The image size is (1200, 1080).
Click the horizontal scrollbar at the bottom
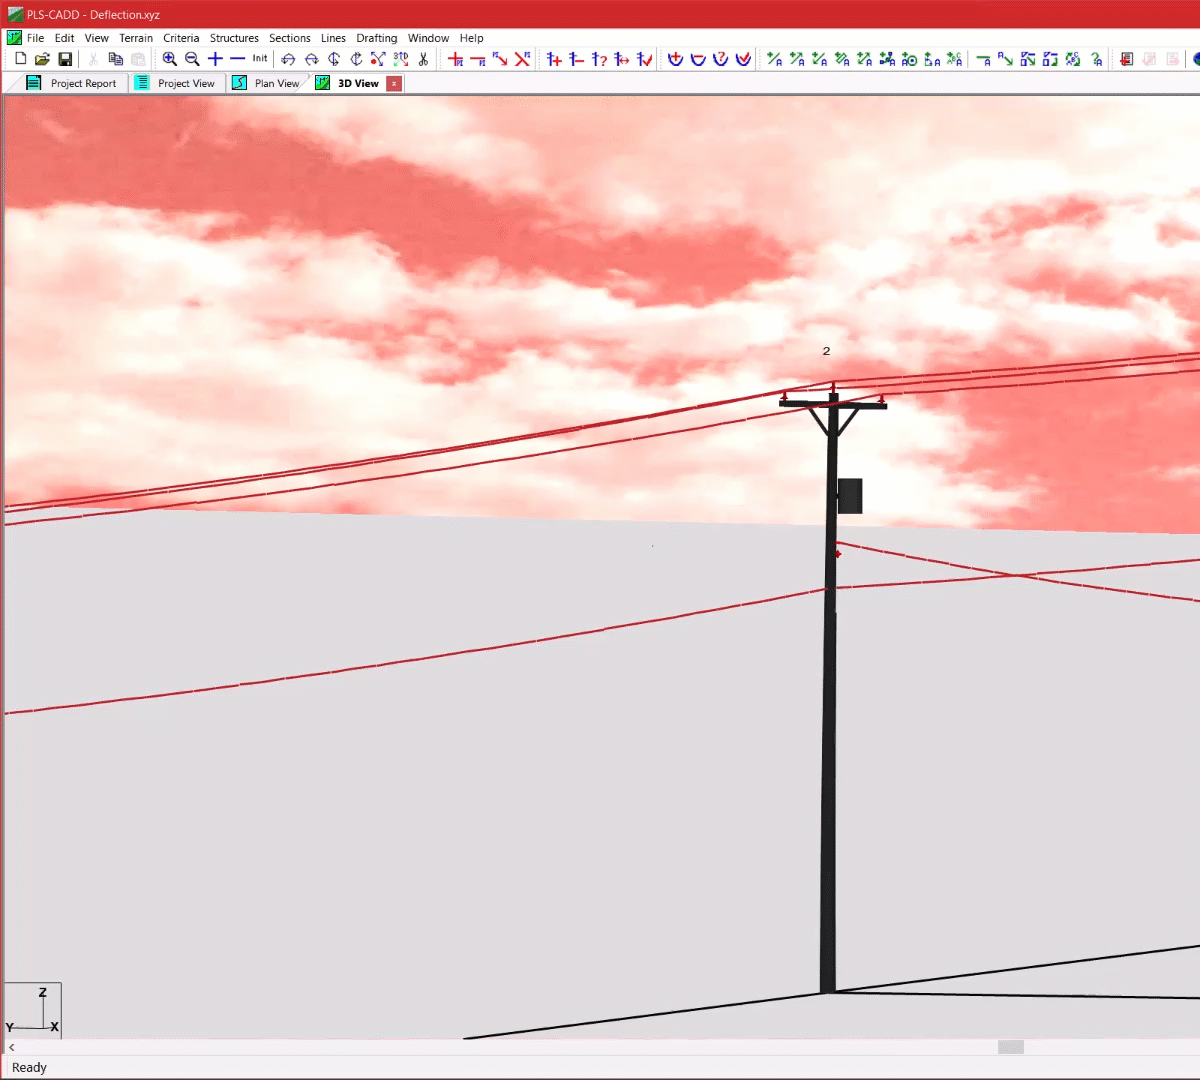click(1009, 1047)
